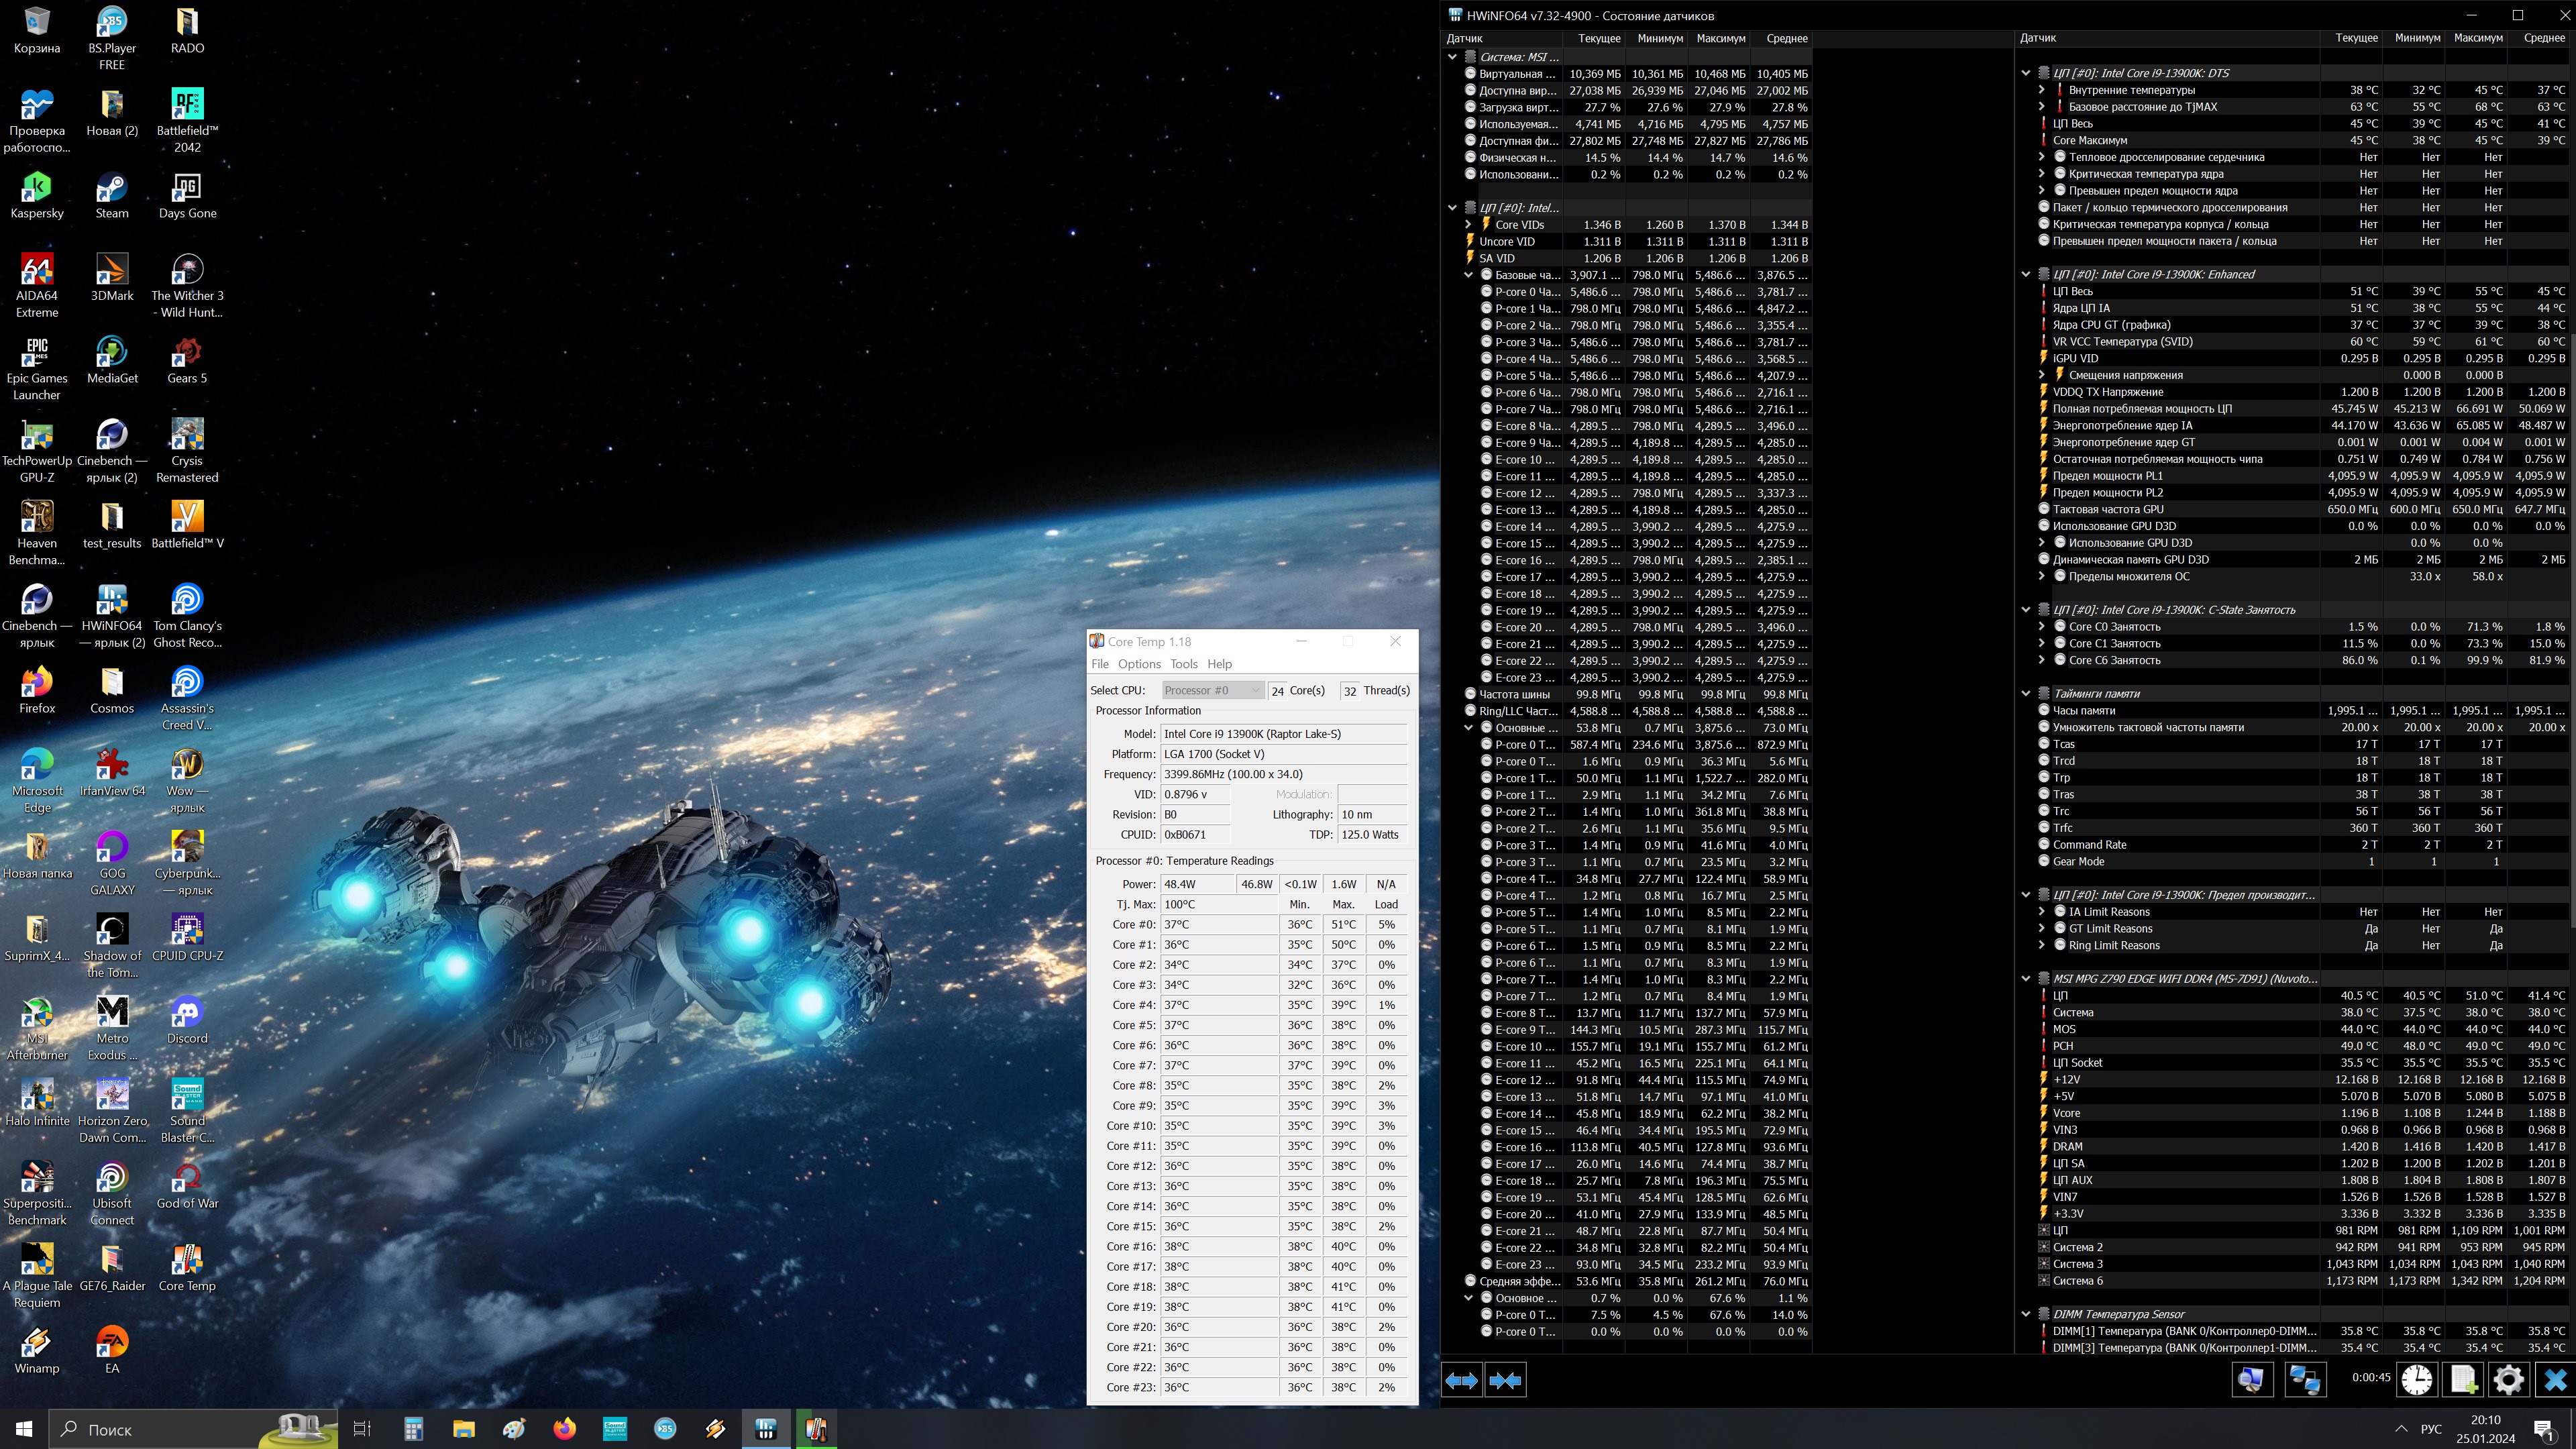Click the networked monitors remote icon

pyautogui.click(x=2304, y=1380)
